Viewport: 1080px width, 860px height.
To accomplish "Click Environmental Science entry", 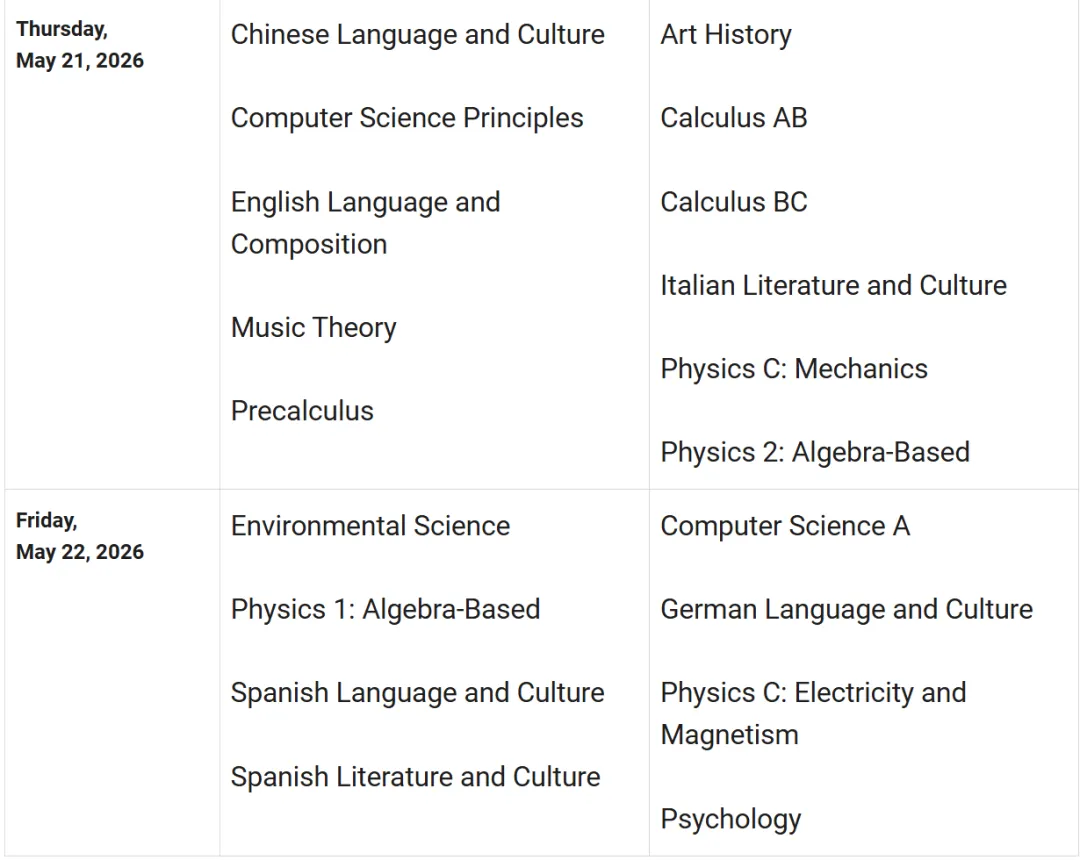I will 371,526.
